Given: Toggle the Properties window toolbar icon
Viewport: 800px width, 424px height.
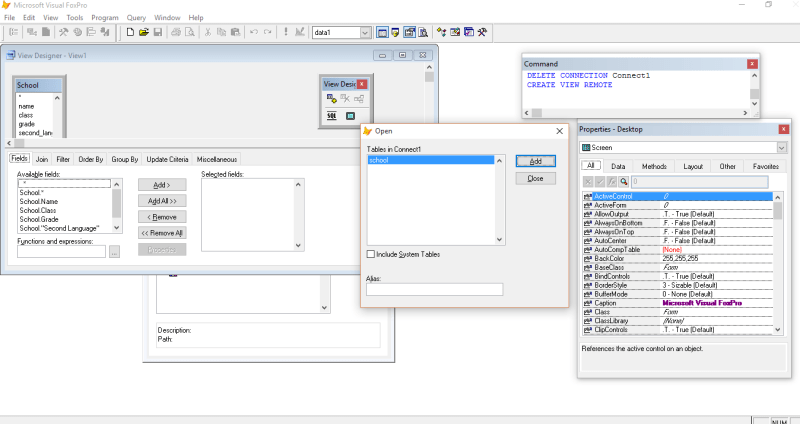Looking at the screenshot, I should [x=409, y=32].
